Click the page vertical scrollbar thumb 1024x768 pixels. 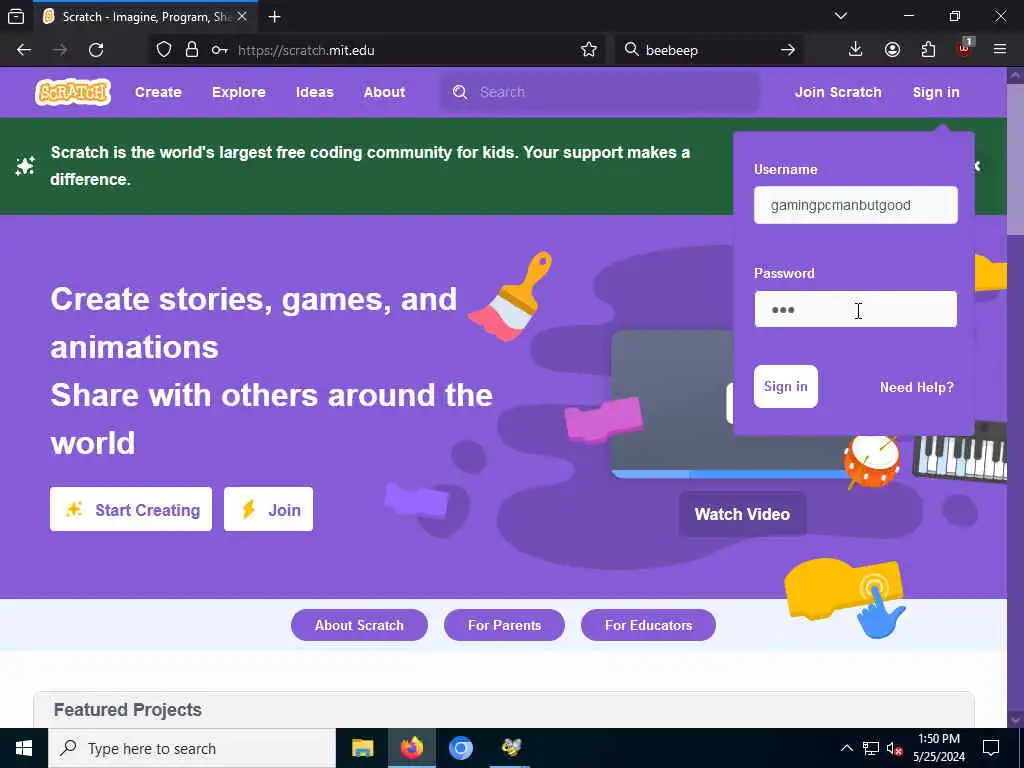pyautogui.click(x=1016, y=159)
